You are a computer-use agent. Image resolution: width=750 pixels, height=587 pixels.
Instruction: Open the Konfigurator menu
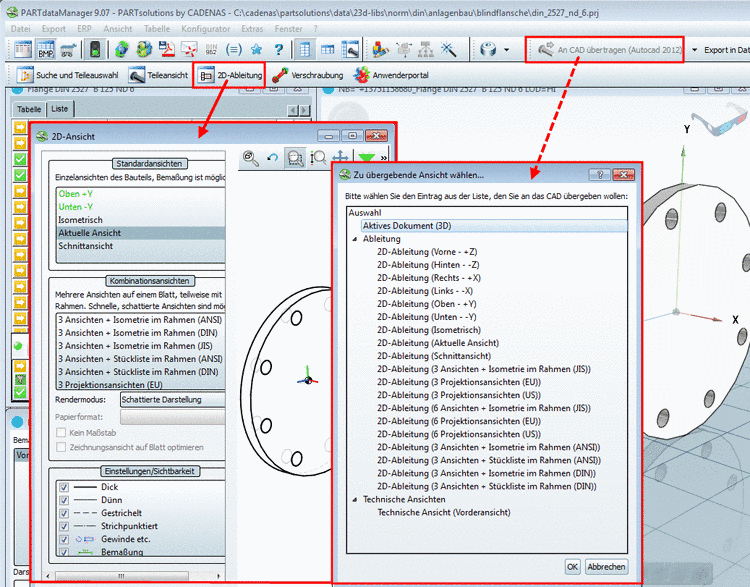point(206,29)
